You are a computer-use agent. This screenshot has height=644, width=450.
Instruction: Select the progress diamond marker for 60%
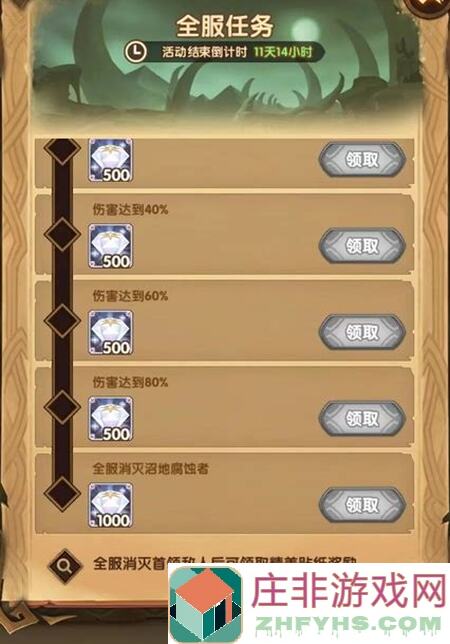[x=62, y=320]
